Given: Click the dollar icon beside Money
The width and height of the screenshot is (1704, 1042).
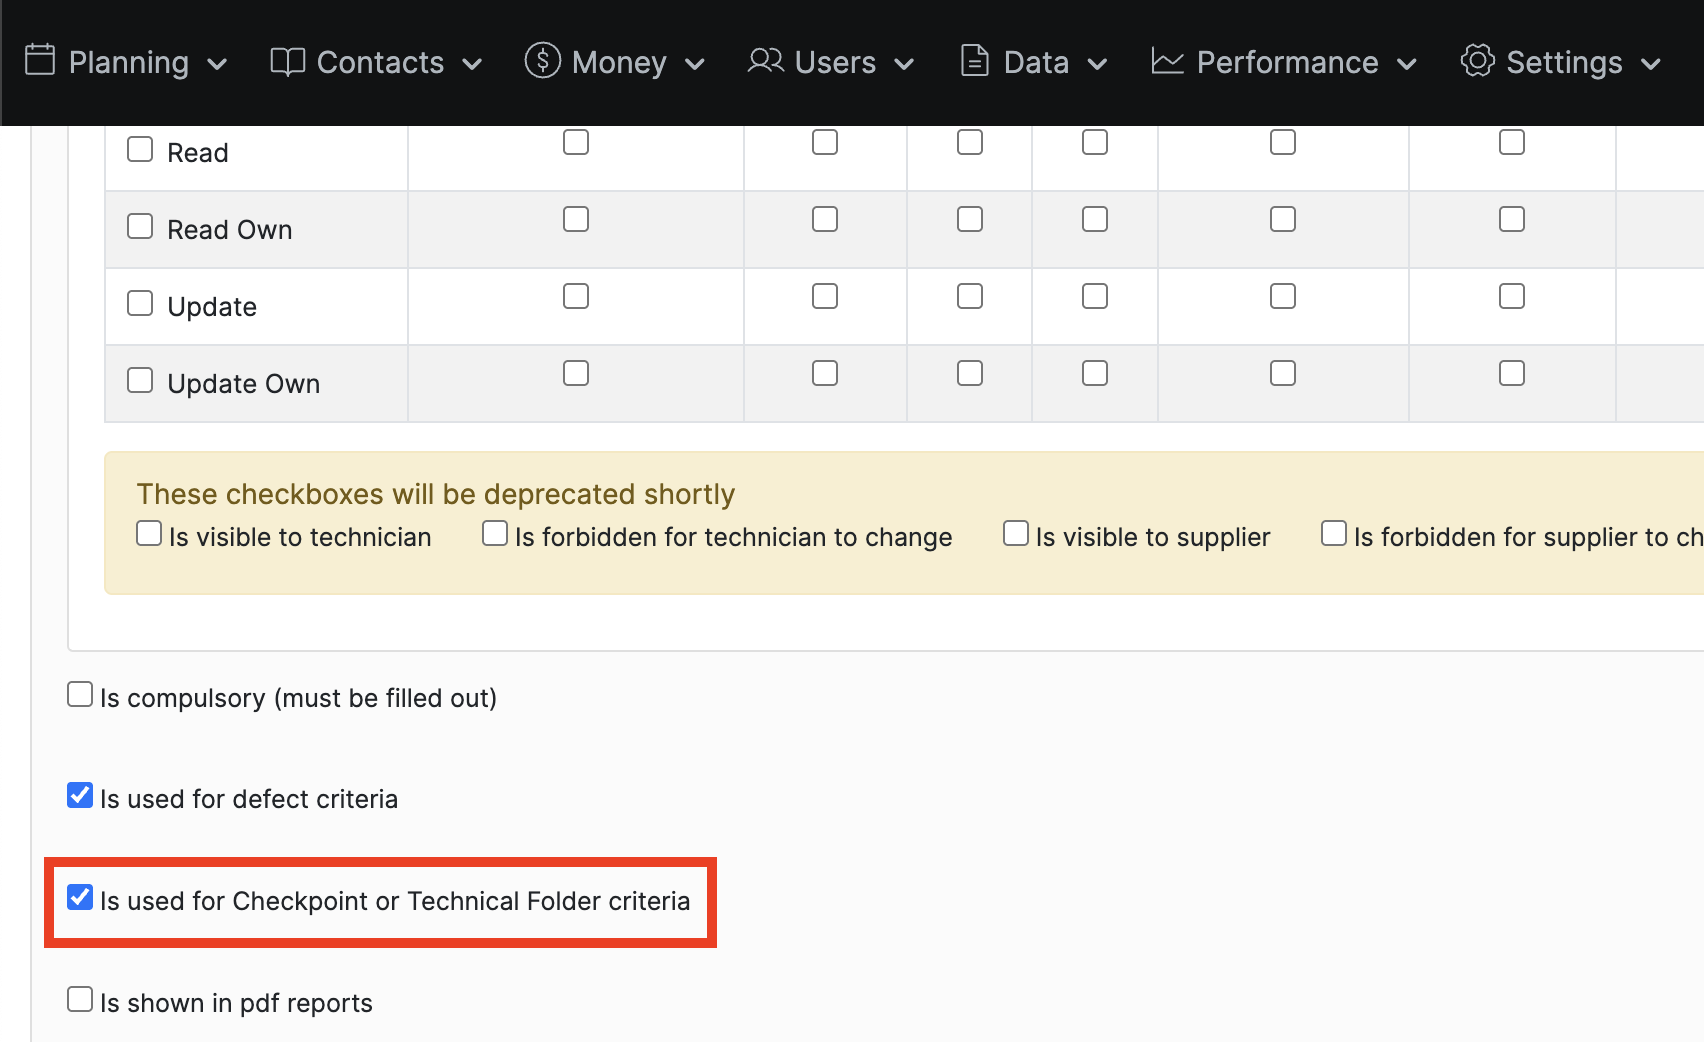Looking at the screenshot, I should pos(541,61).
